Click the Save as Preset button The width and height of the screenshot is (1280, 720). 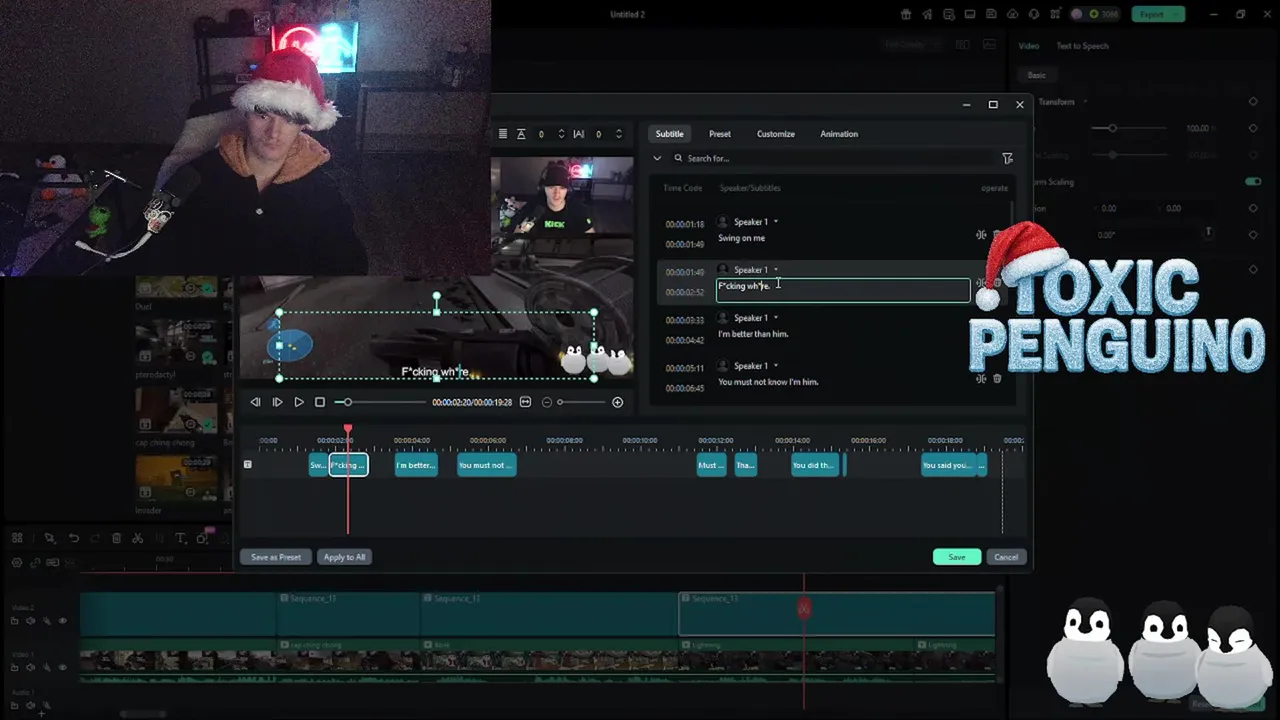pos(276,557)
